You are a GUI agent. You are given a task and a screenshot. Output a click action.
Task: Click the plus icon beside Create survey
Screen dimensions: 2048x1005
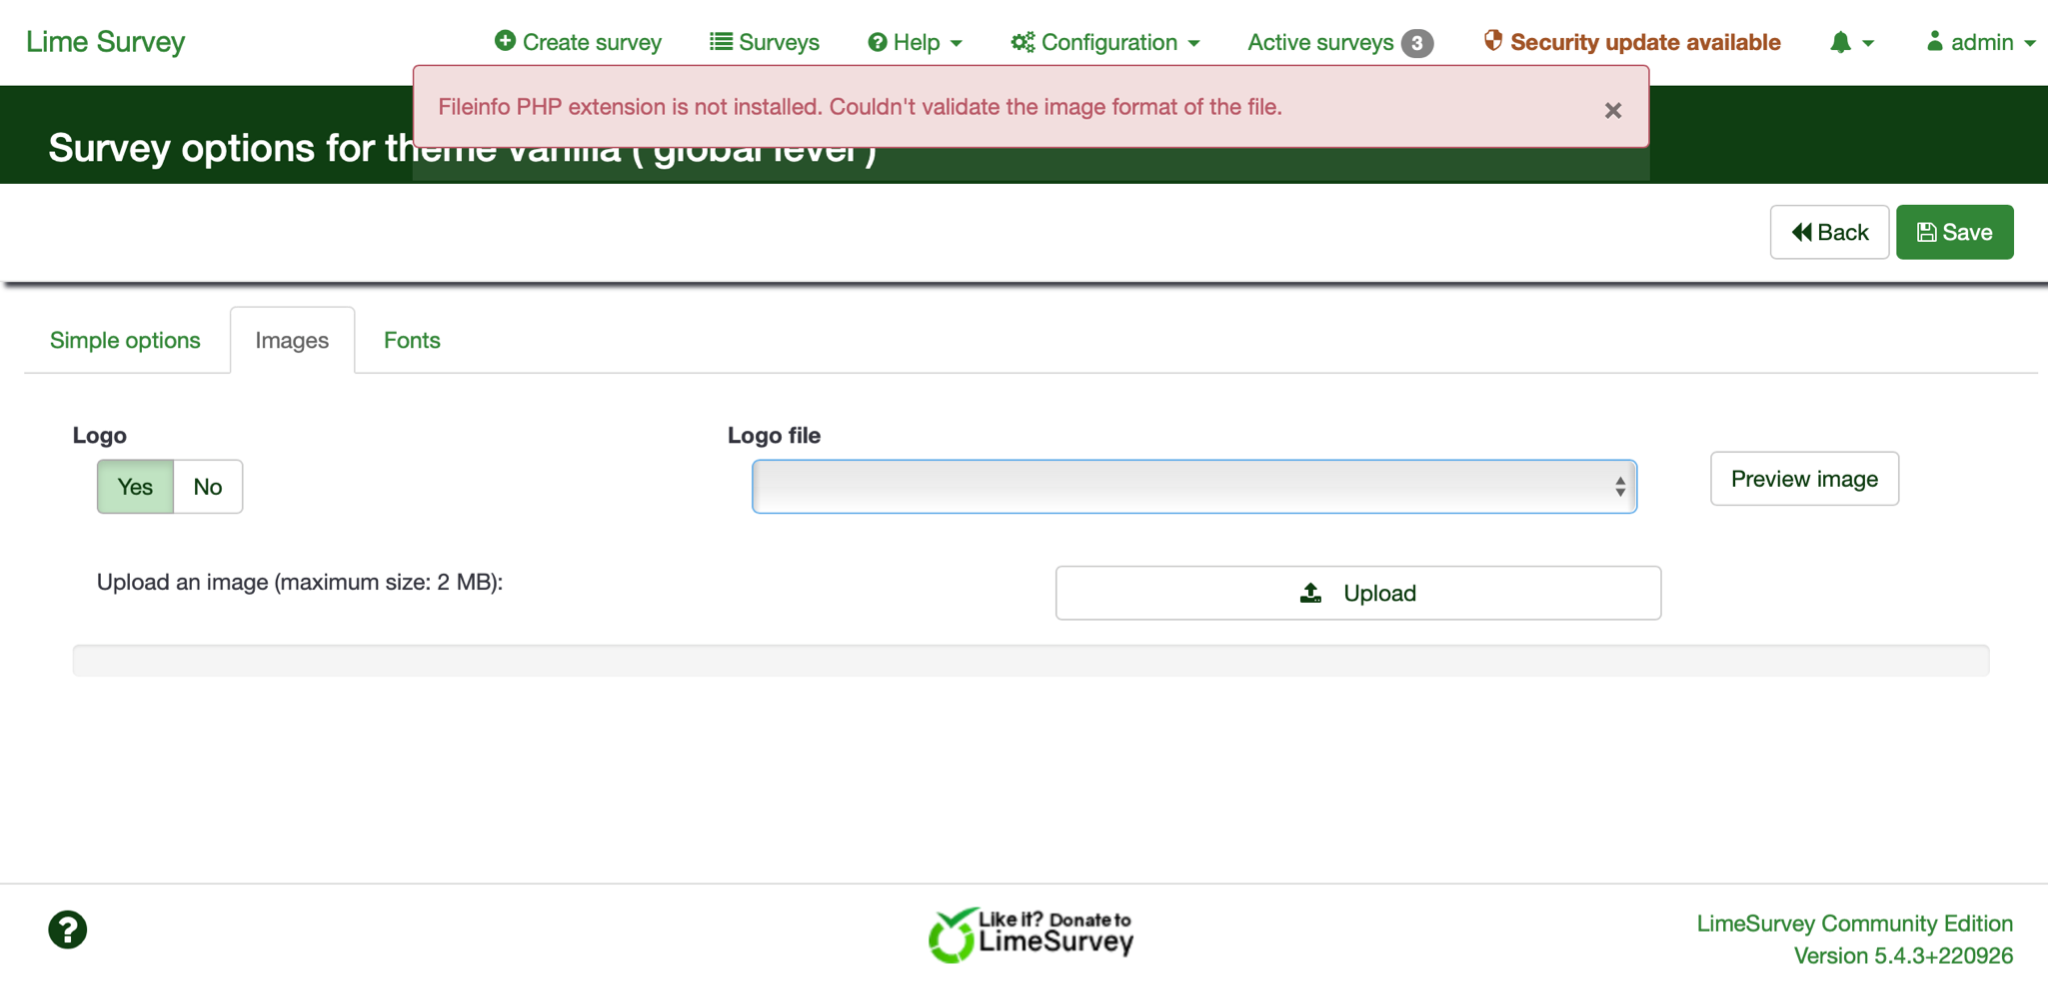pyautogui.click(x=505, y=41)
